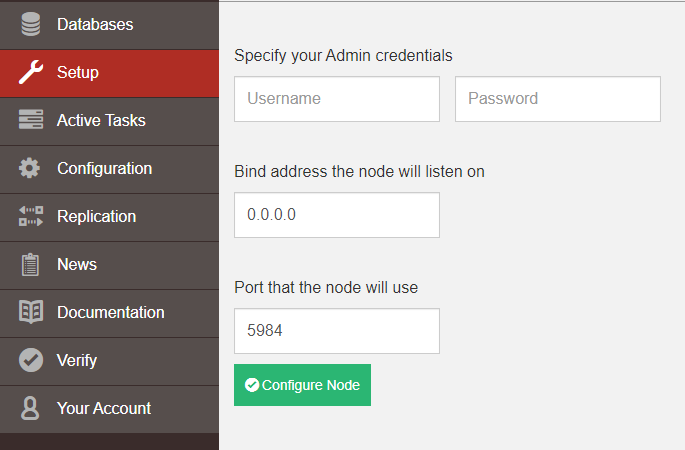Click the News clipboard icon
This screenshot has height=450, width=685.
point(31,264)
